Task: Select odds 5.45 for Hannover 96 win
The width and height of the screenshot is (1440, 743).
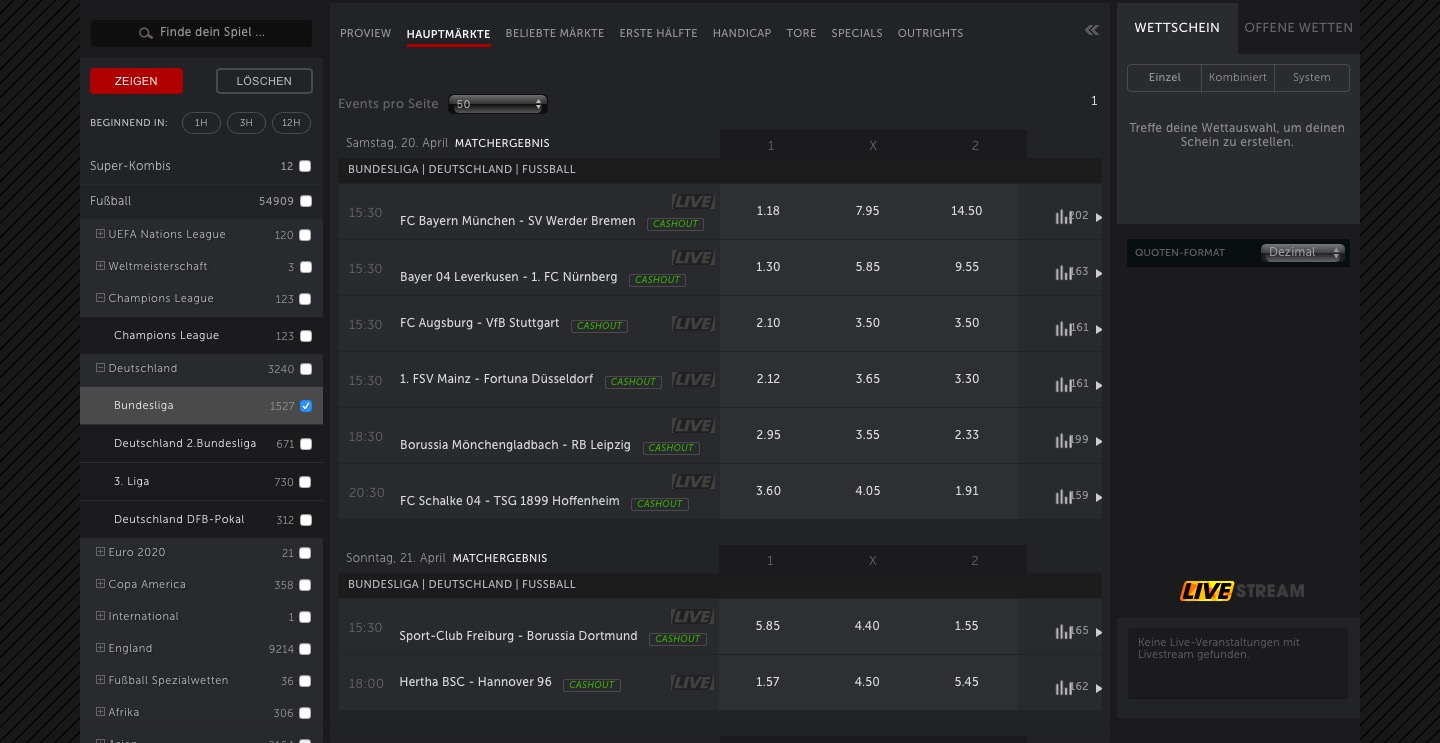Action: tap(967, 682)
